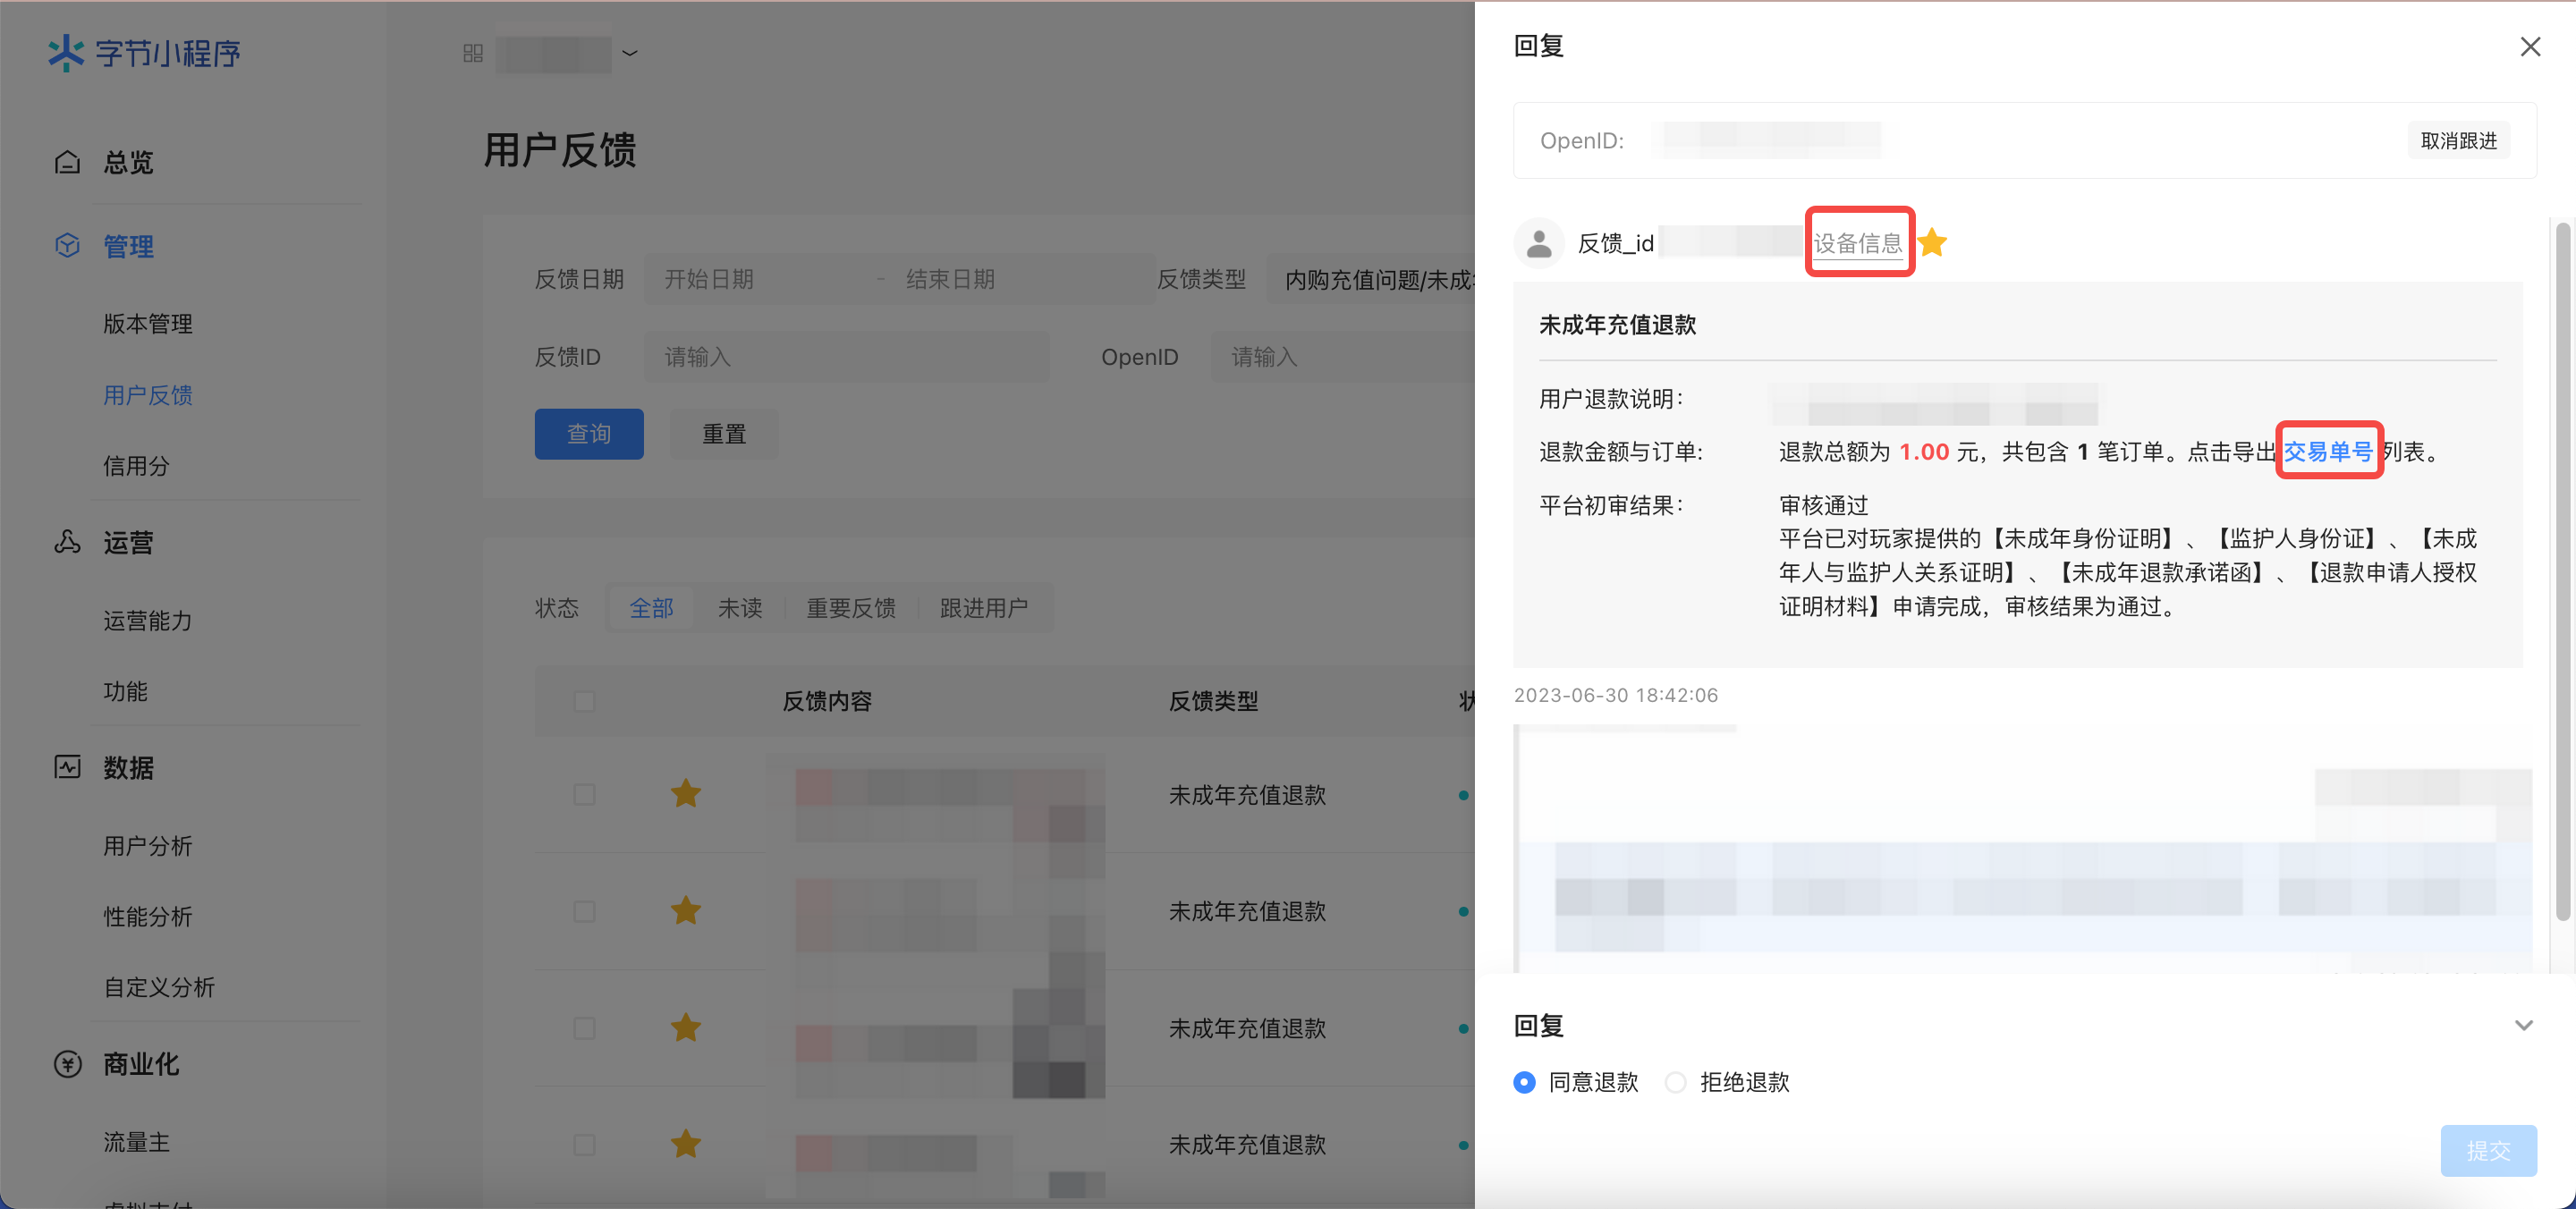The image size is (2576, 1209).
Task: Click the 反馈内容 column header
Action: click(x=827, y=701)
